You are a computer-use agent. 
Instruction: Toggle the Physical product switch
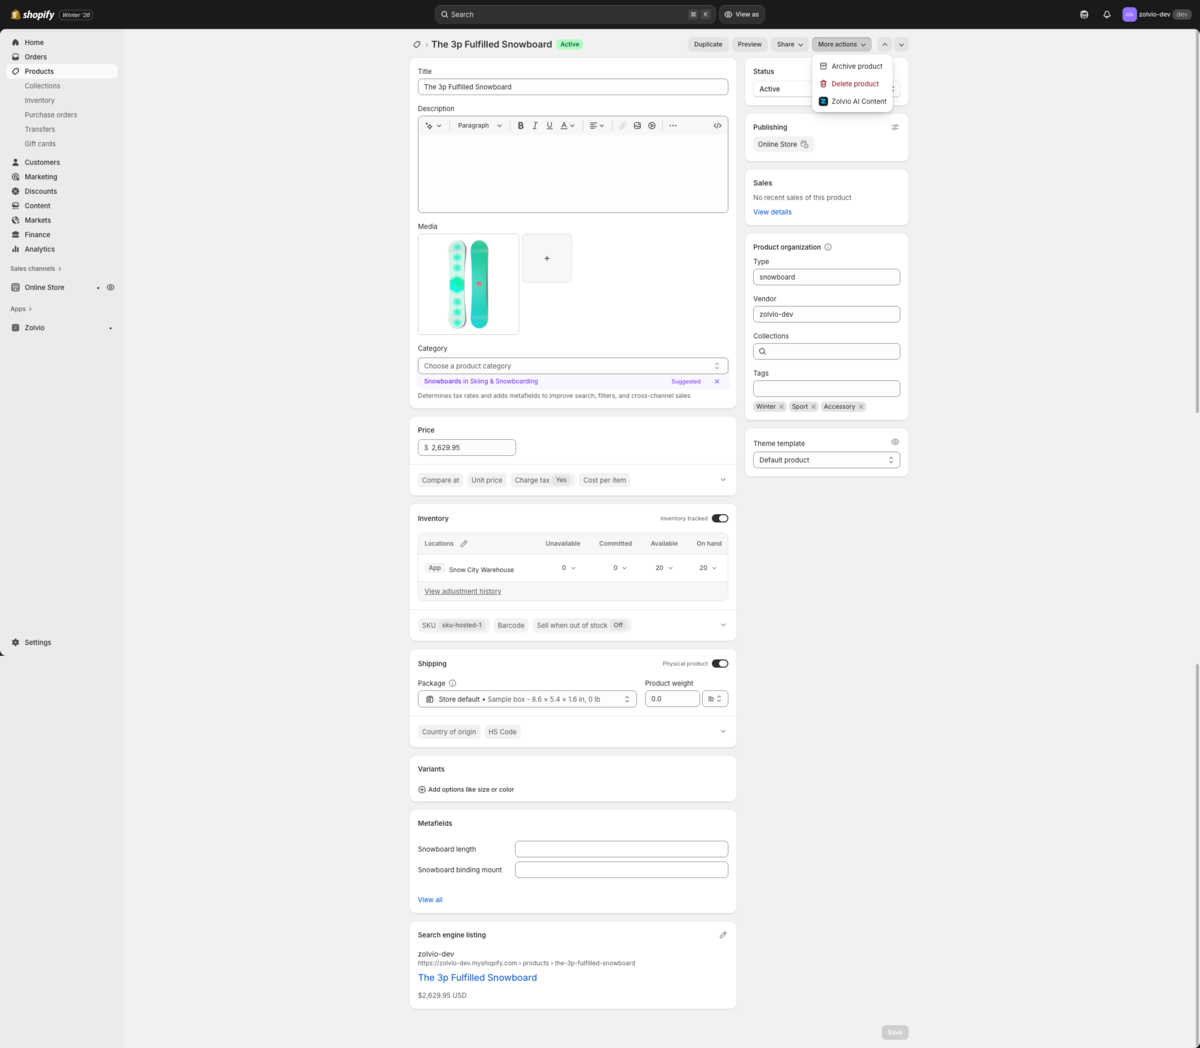point(722,663)
